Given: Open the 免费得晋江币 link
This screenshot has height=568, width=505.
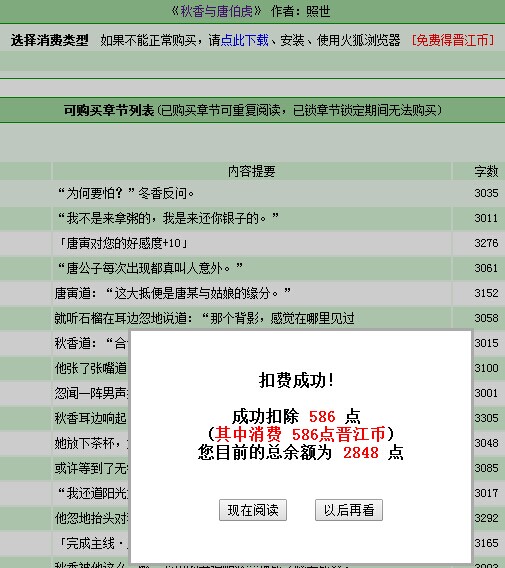Looking at the screenshot, I should coord(453,40).
